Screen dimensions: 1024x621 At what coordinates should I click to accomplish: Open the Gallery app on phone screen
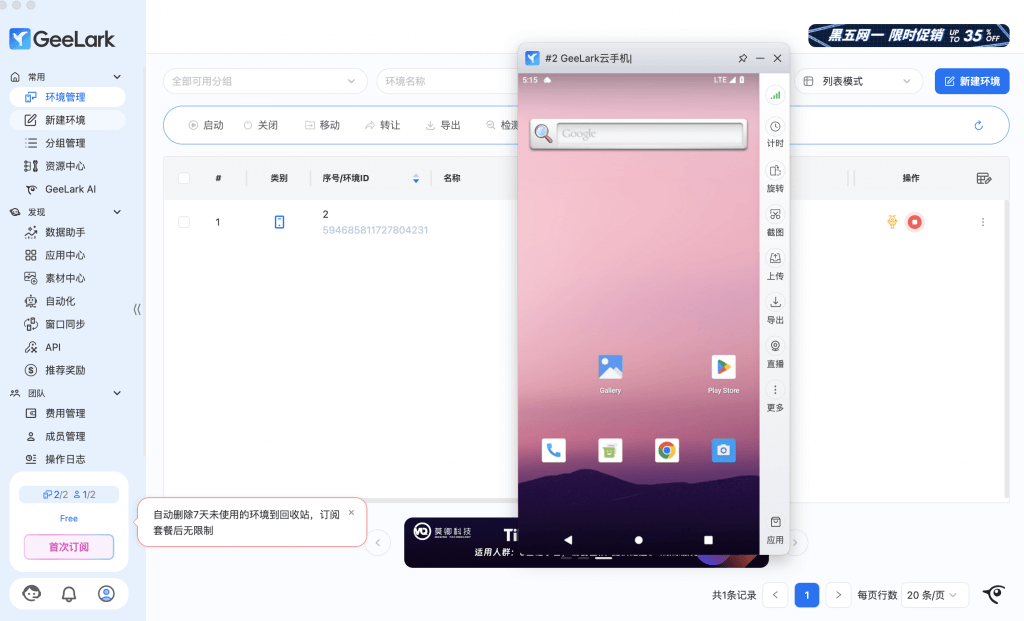click(x=610, y=367)
